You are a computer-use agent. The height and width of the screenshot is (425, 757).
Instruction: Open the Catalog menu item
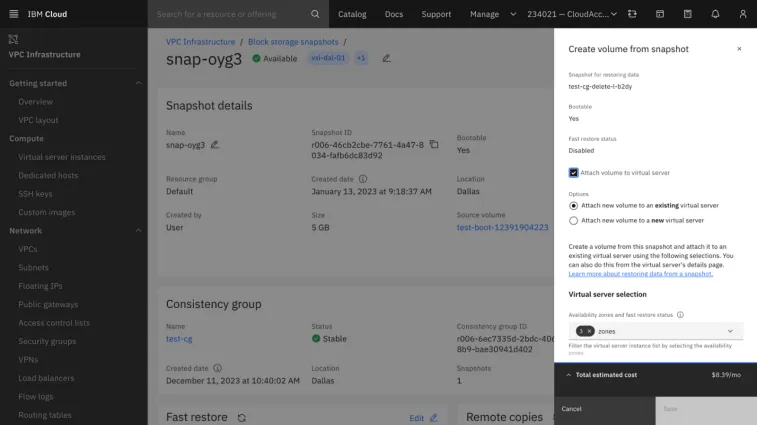point(352,14)
